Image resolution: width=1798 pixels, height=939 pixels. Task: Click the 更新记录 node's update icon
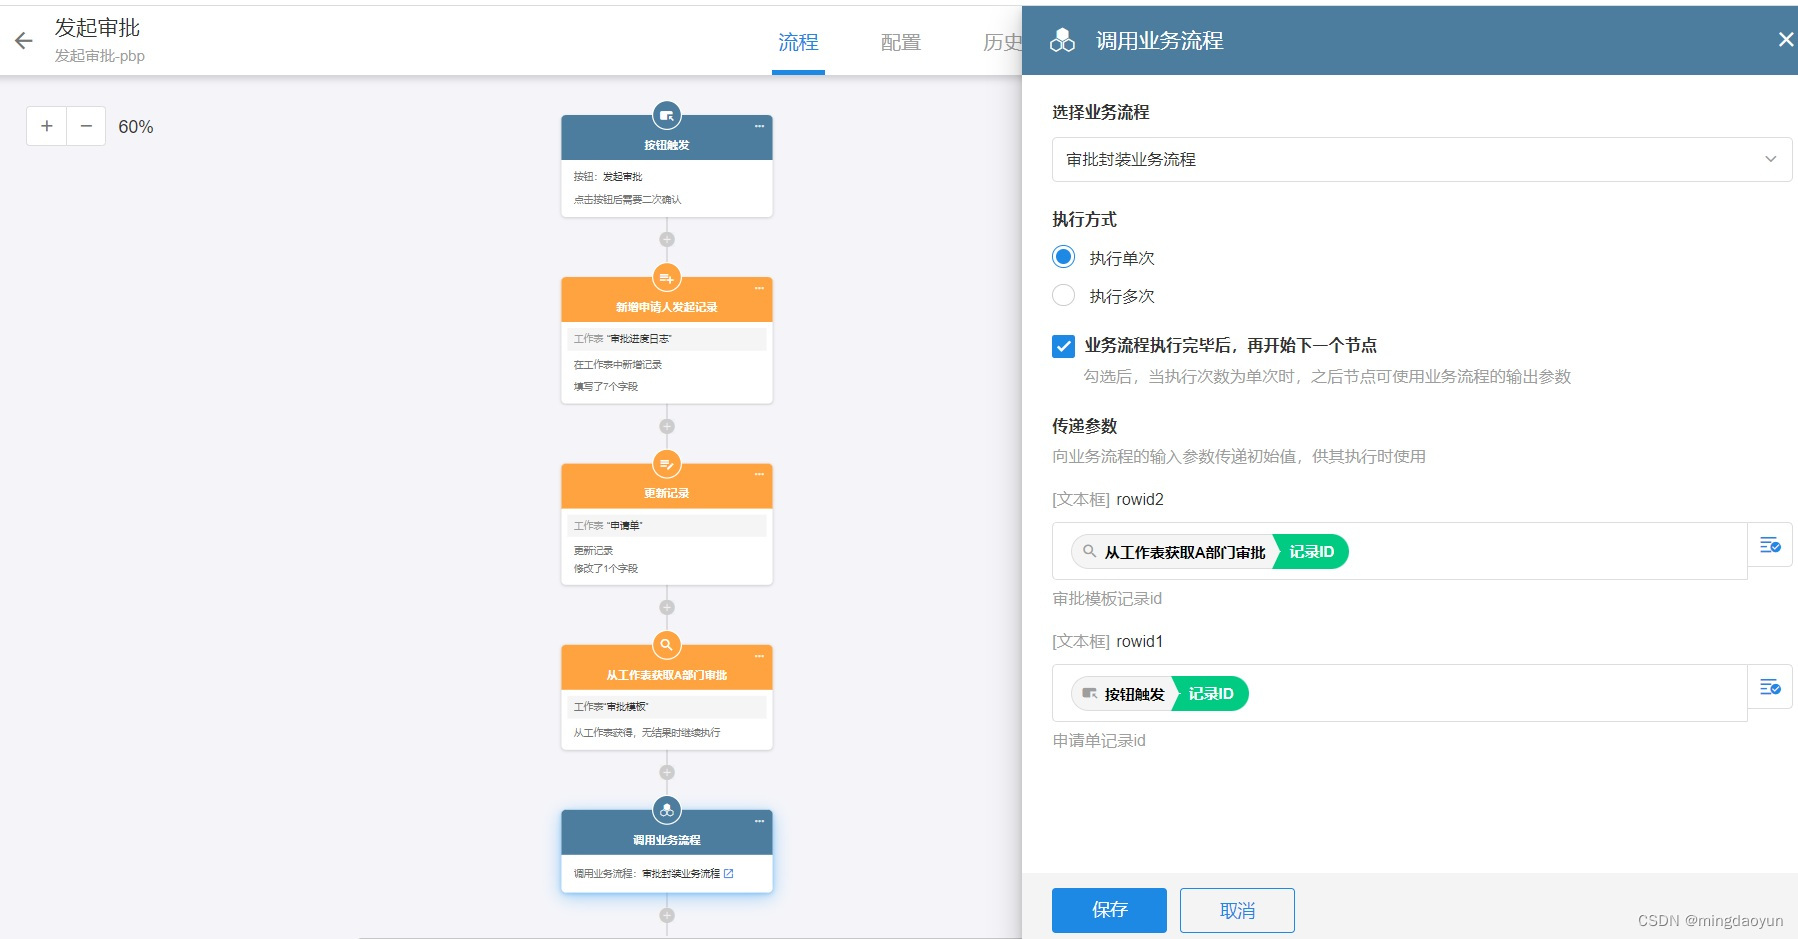point(666,464)
